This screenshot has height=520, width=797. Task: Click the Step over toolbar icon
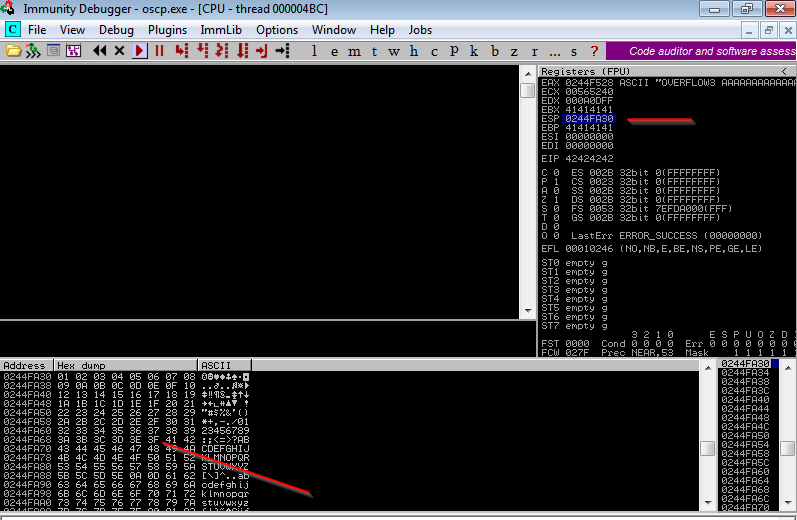pyautogui.click(x=202, y=51)
